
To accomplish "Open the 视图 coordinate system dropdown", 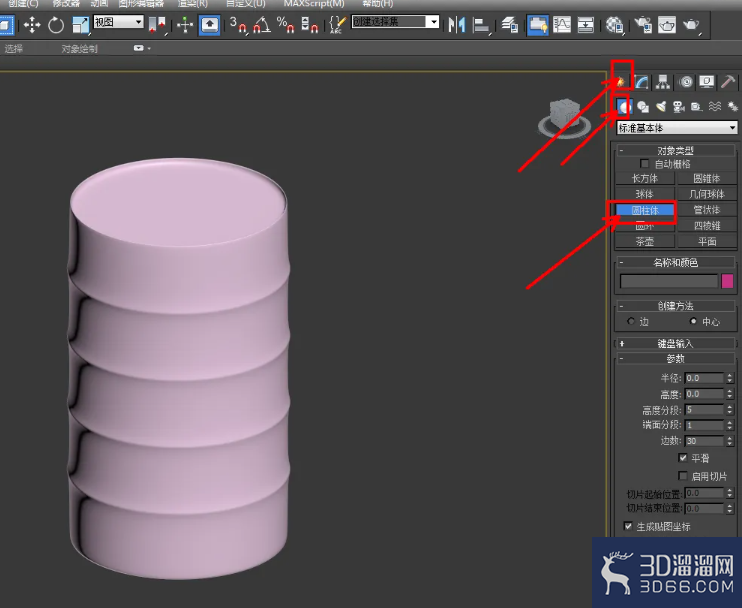I will (x=118, y=22).
